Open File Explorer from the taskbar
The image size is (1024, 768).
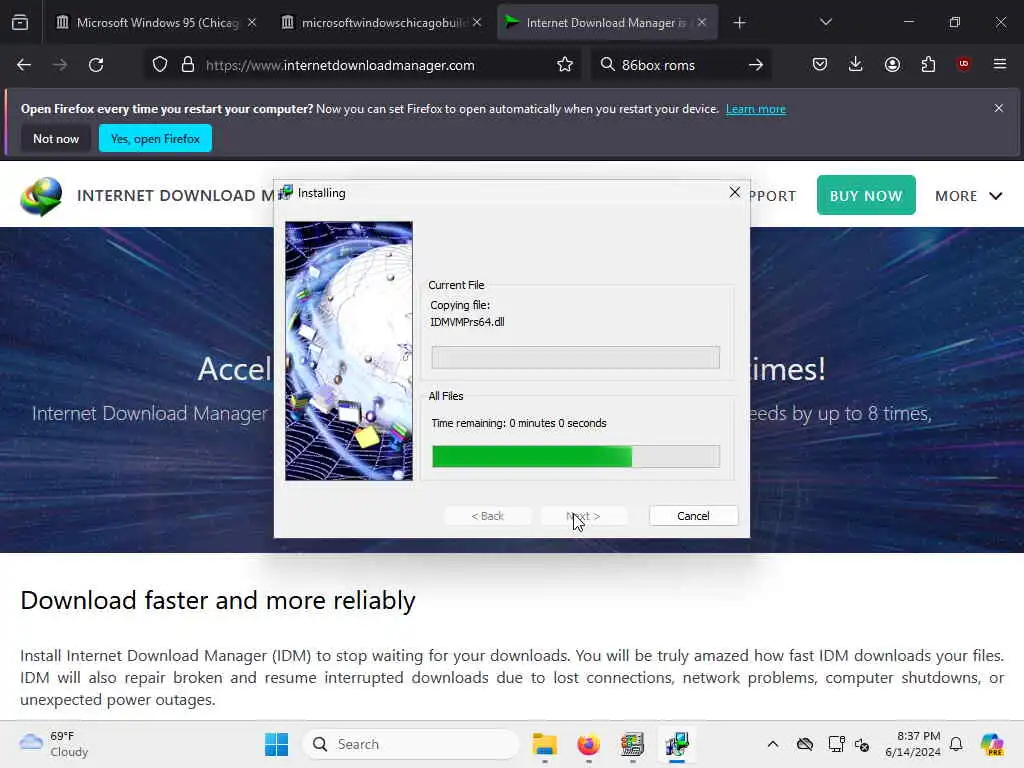pyautogui.click(x=544, y=744)
